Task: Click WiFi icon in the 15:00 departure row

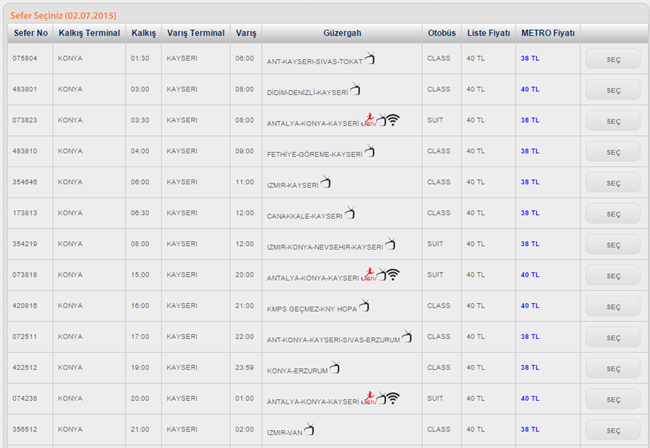Action: (393, 274)
